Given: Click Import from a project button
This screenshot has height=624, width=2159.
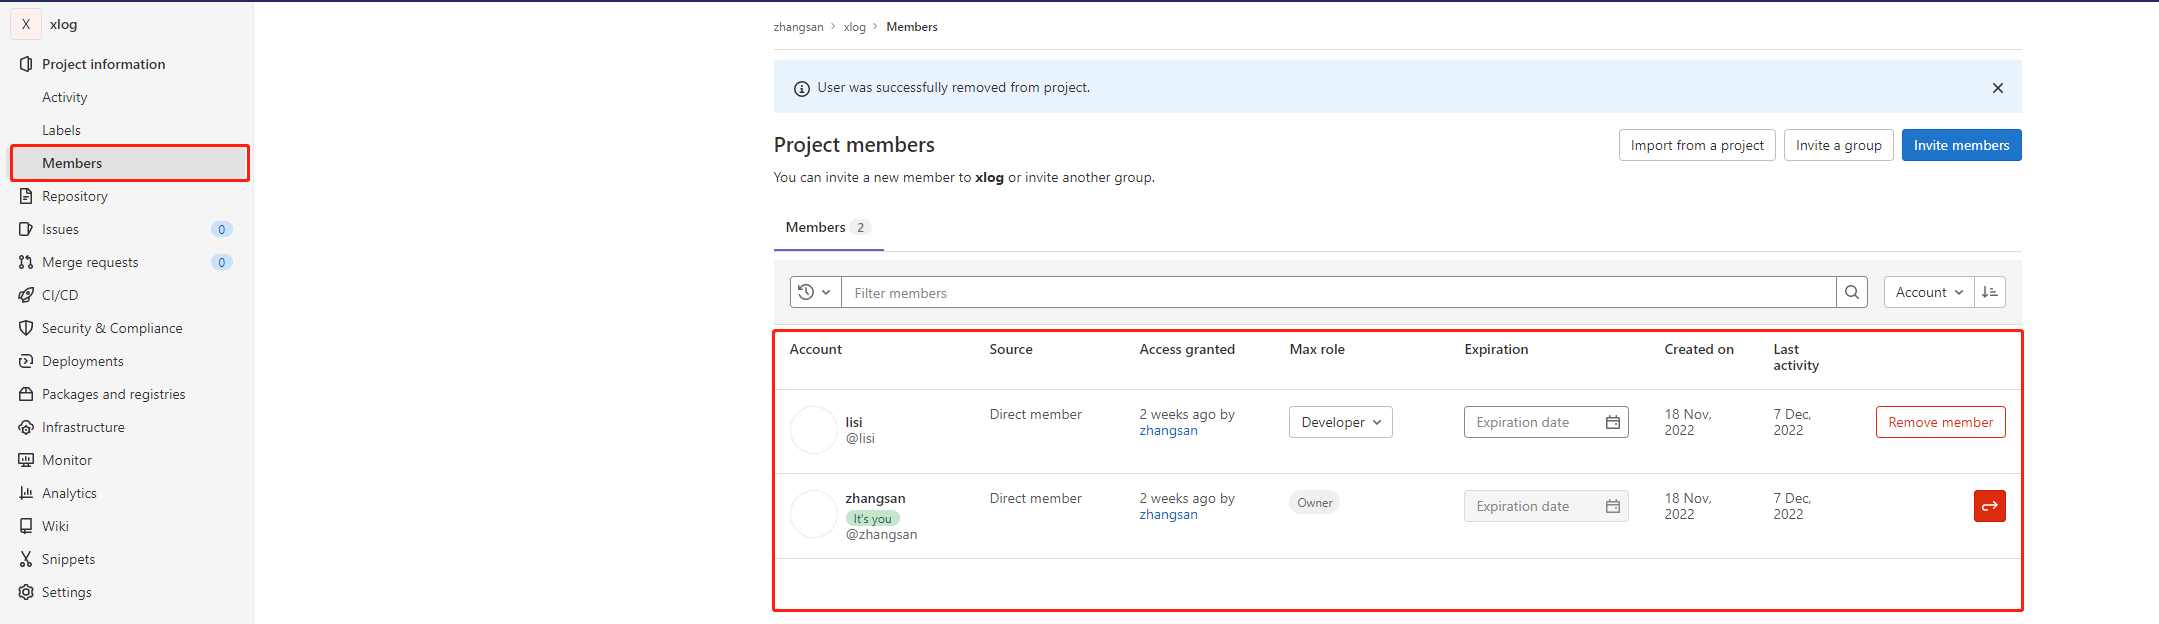Looking at the screenshot, I should point(1696,145).
